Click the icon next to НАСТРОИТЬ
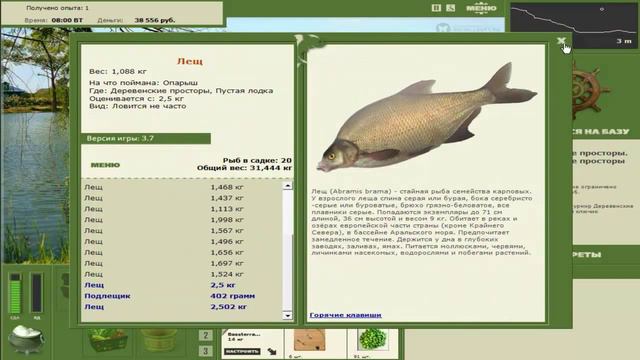The height and width of the screenshot is (360, 640). [x=272, y=351]
